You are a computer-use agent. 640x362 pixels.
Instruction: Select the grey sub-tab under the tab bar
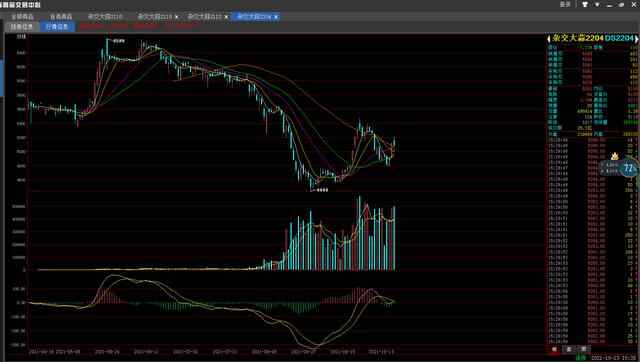pos(22,27)
